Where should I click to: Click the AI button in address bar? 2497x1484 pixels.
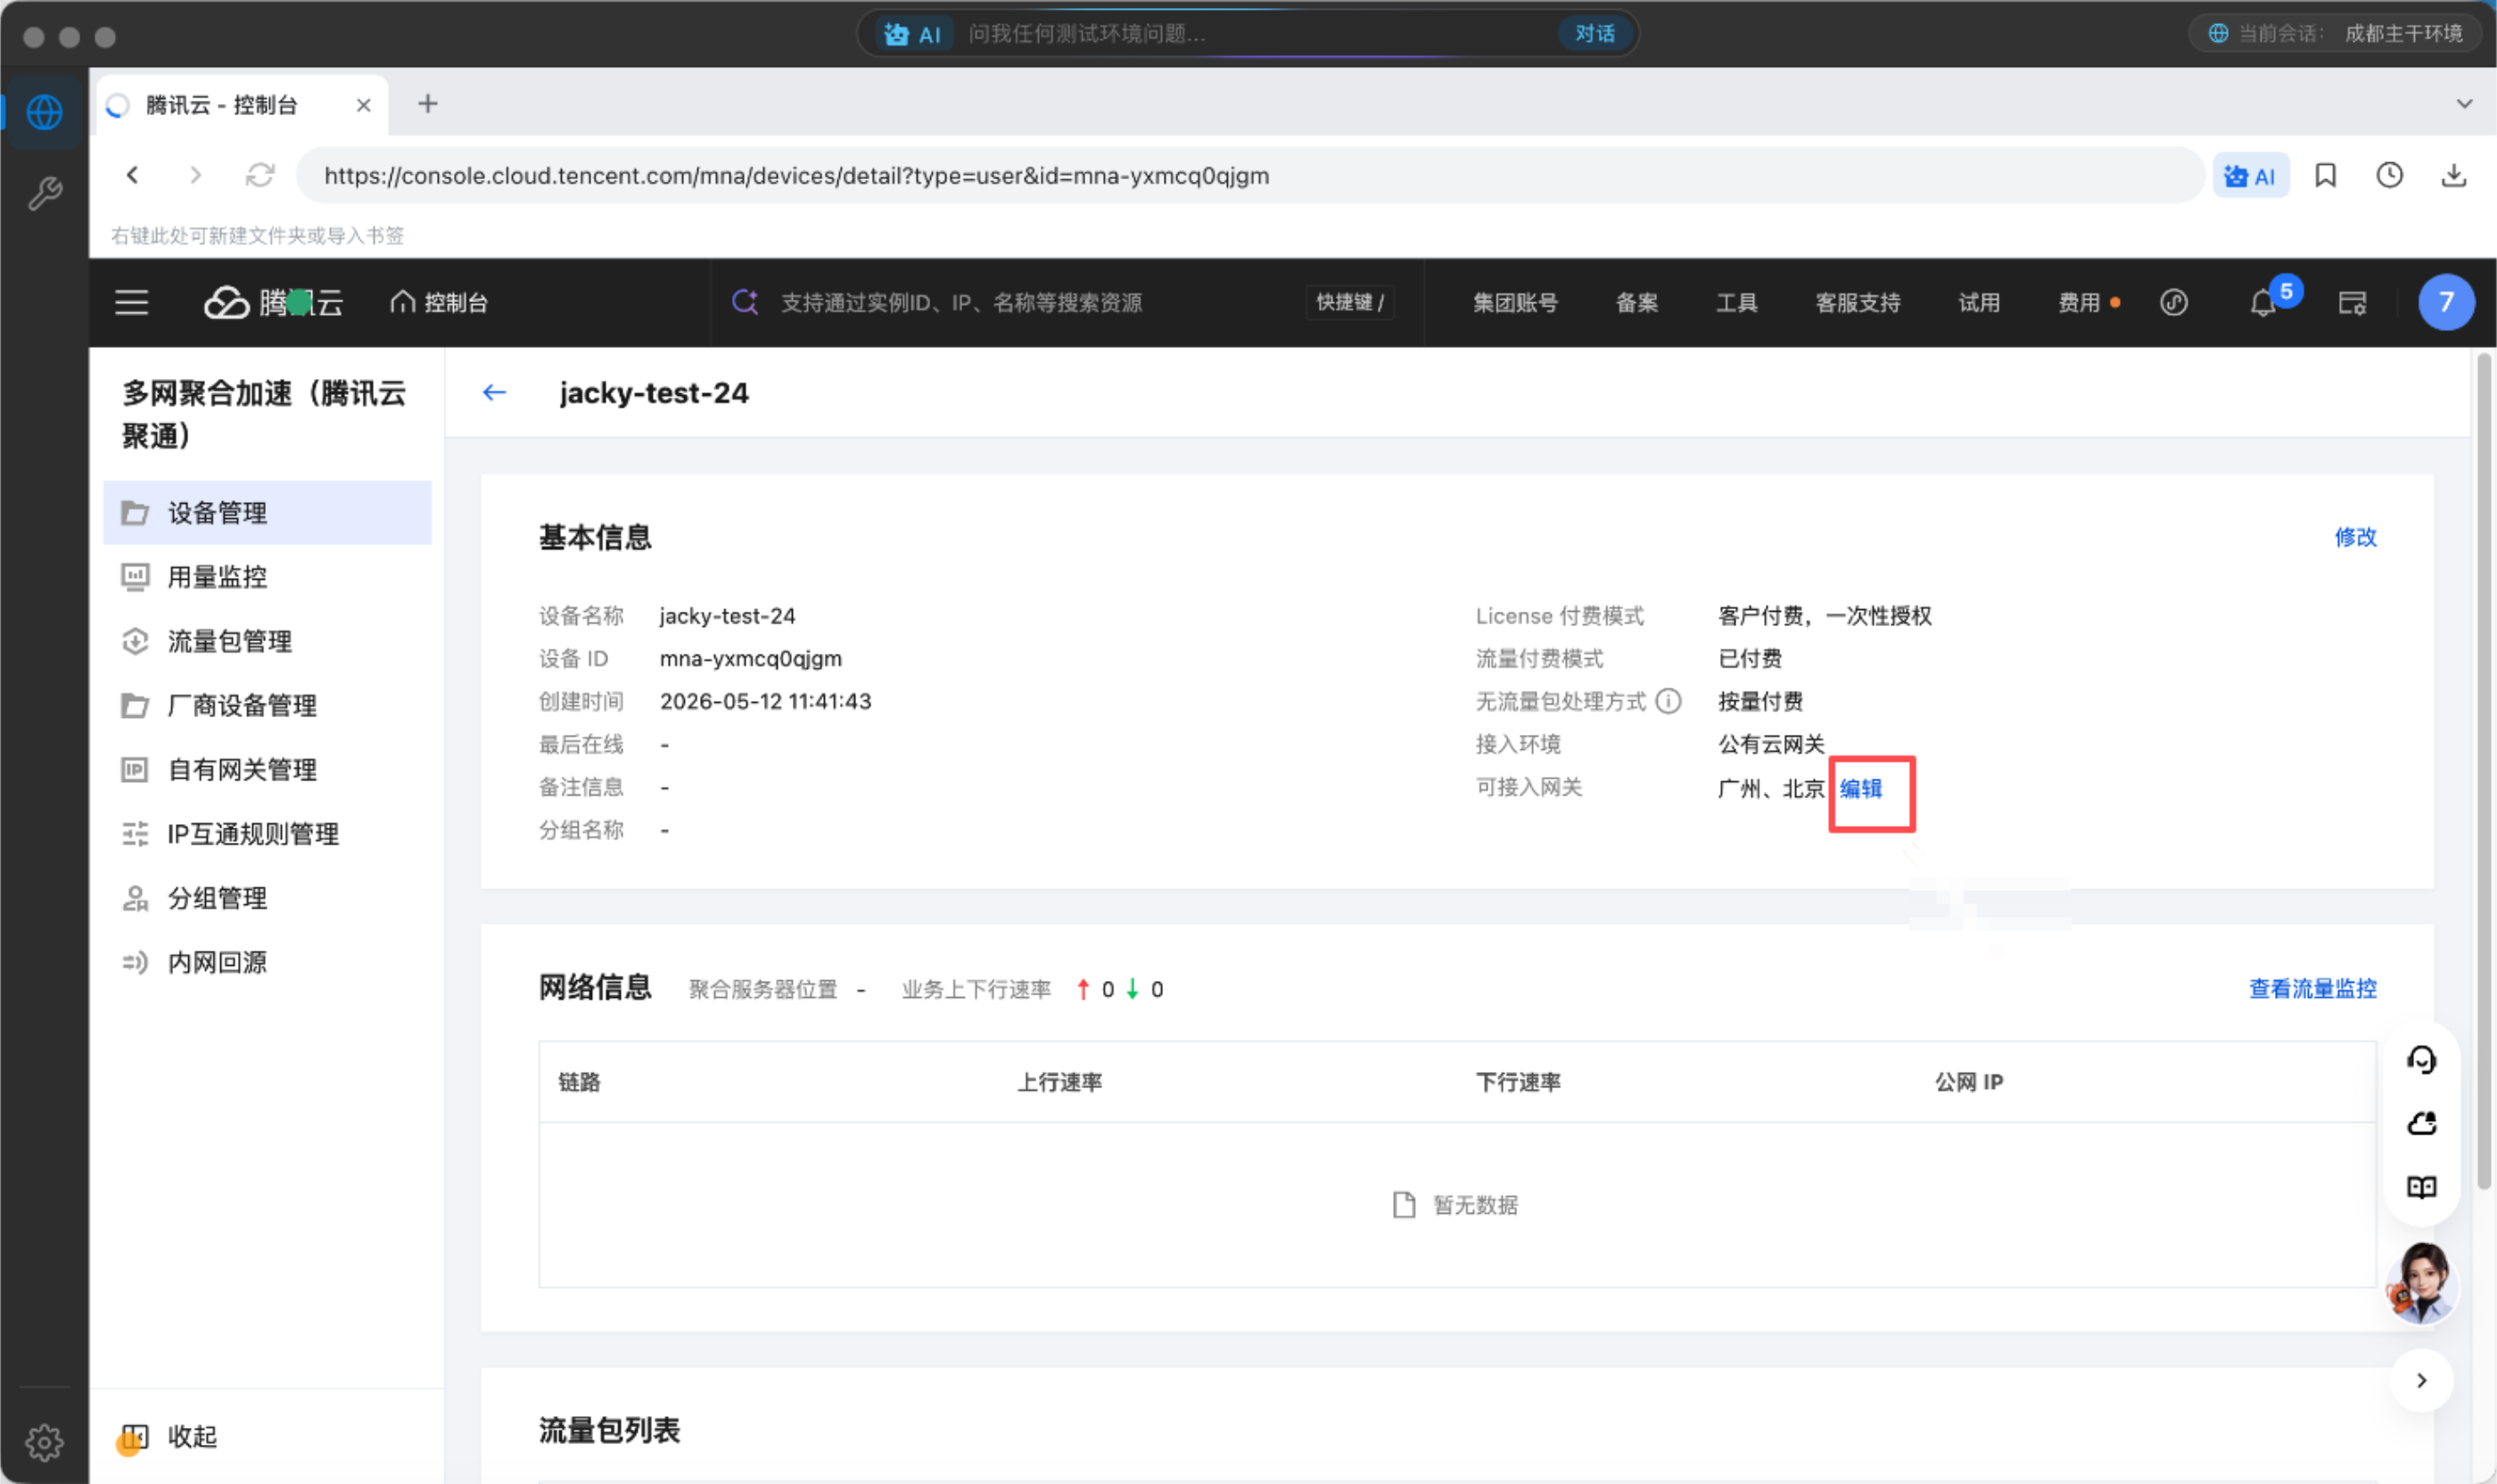point(2250,176)
